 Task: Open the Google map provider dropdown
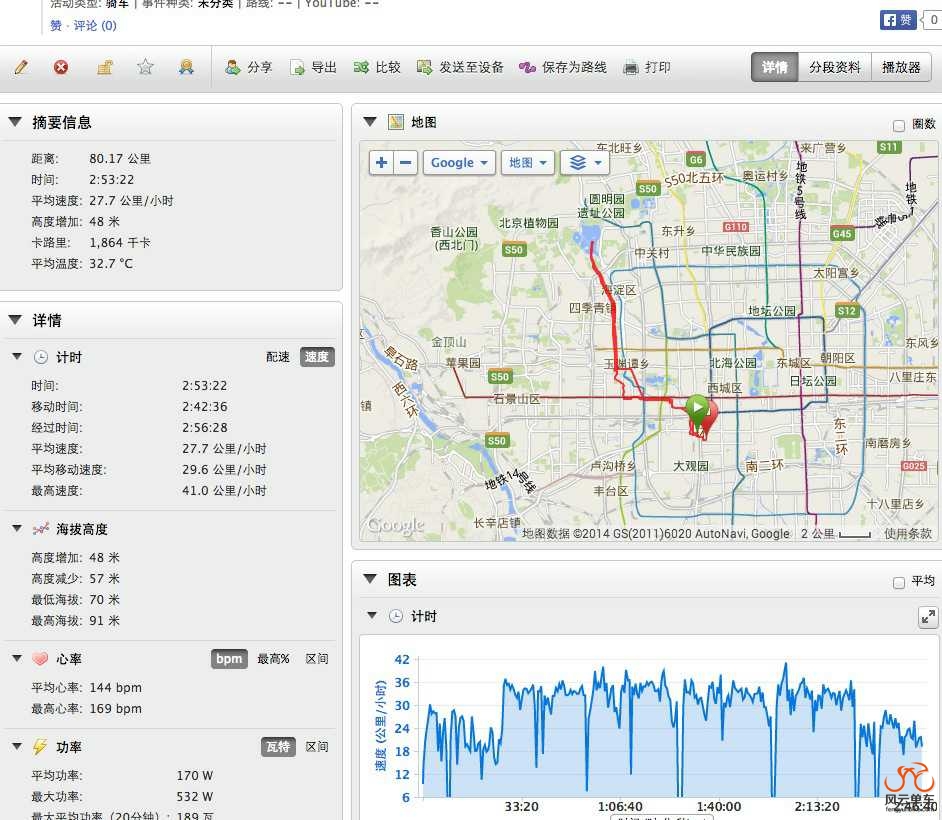[460, 162]
